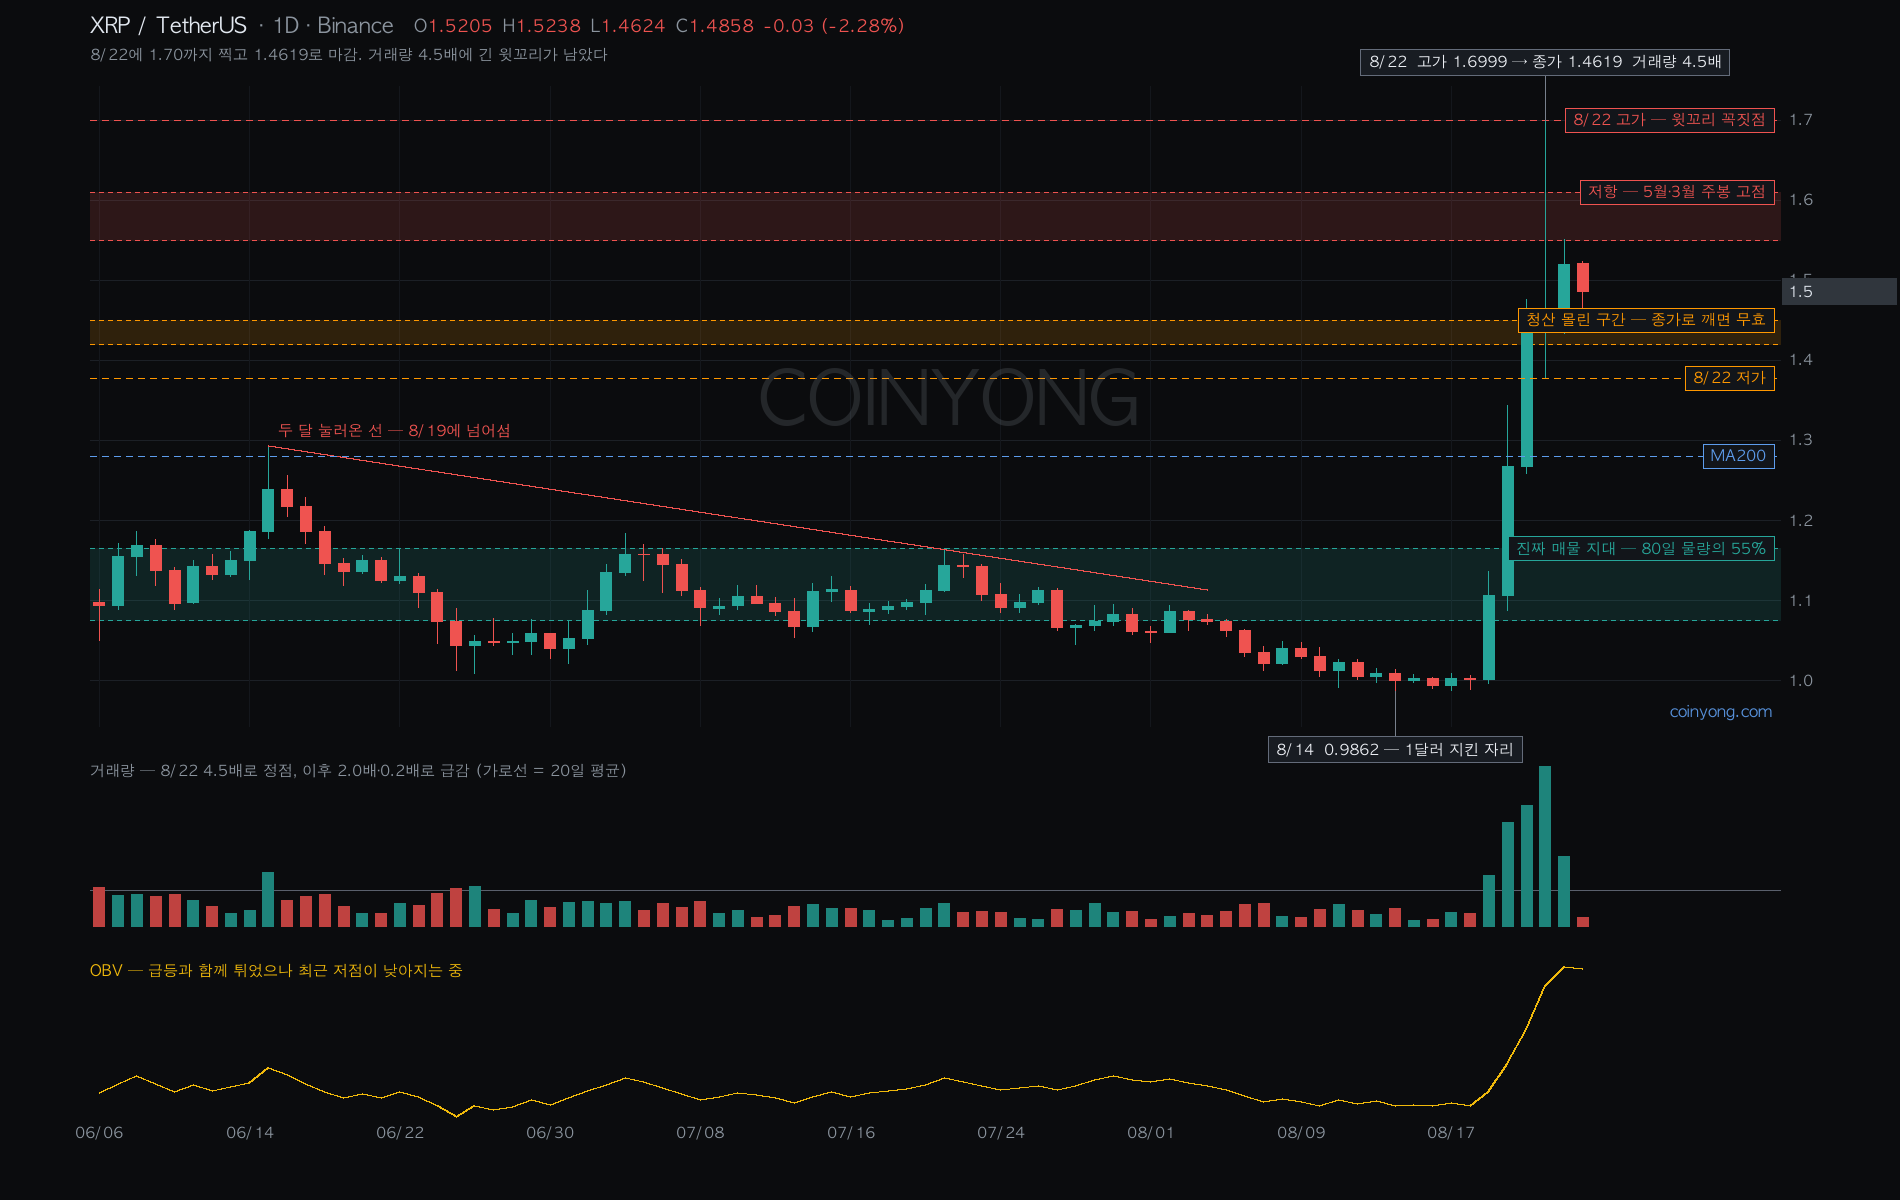Click the 1.4 price axis tick

(1800, 360)
